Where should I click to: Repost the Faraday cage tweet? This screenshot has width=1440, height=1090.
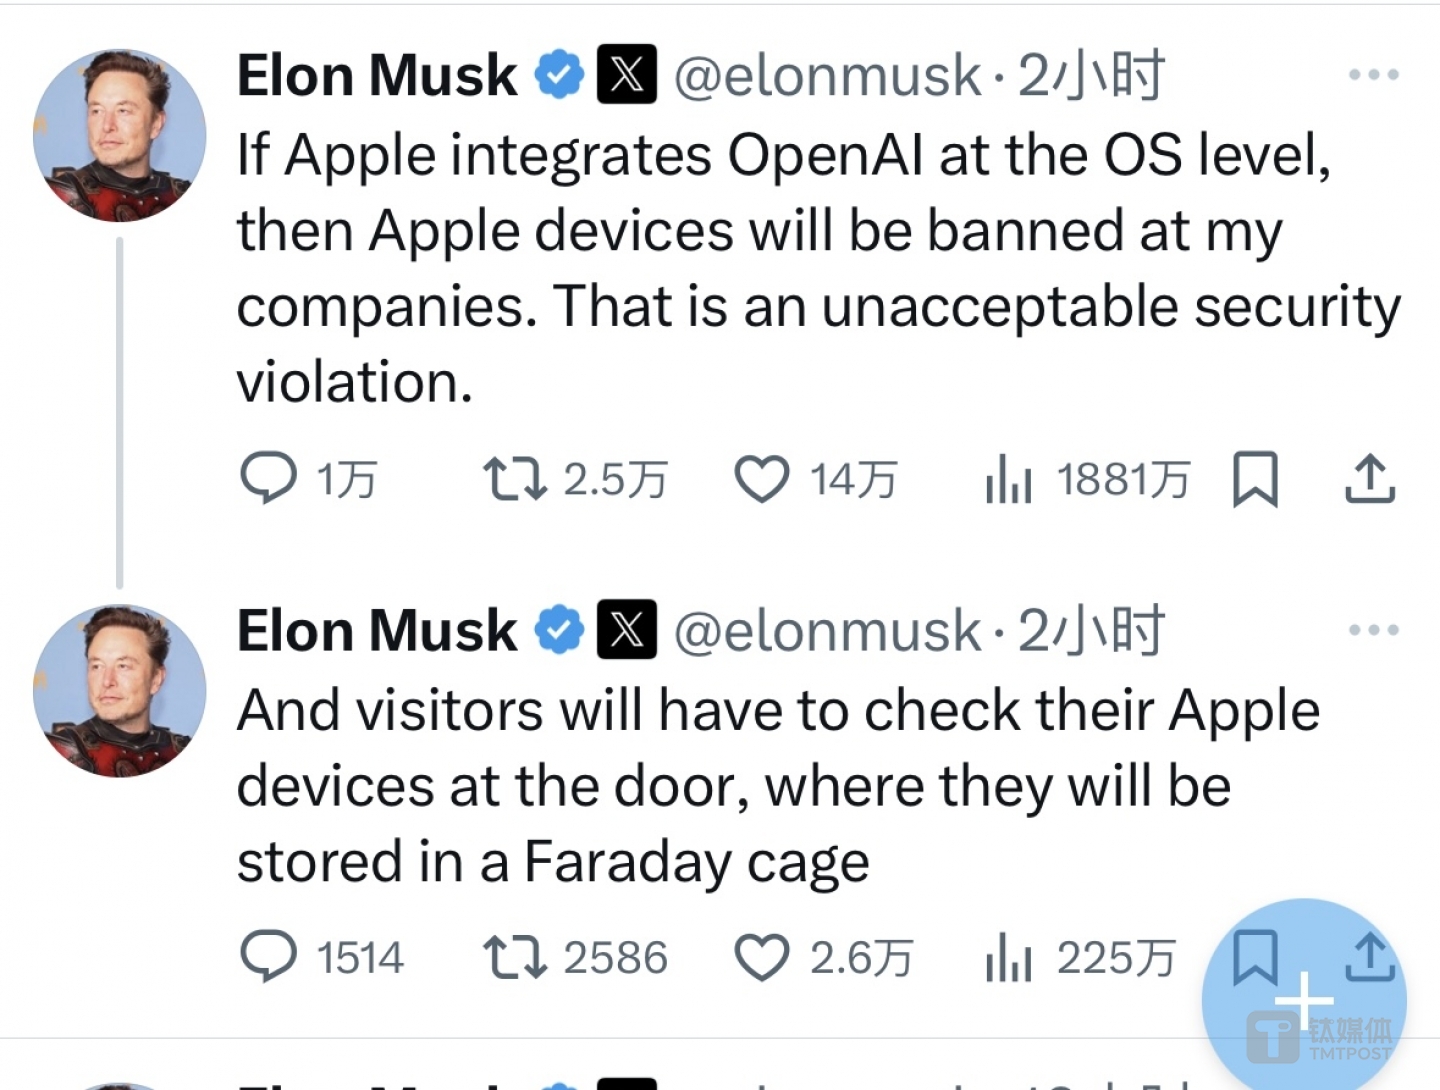point(514,957)
